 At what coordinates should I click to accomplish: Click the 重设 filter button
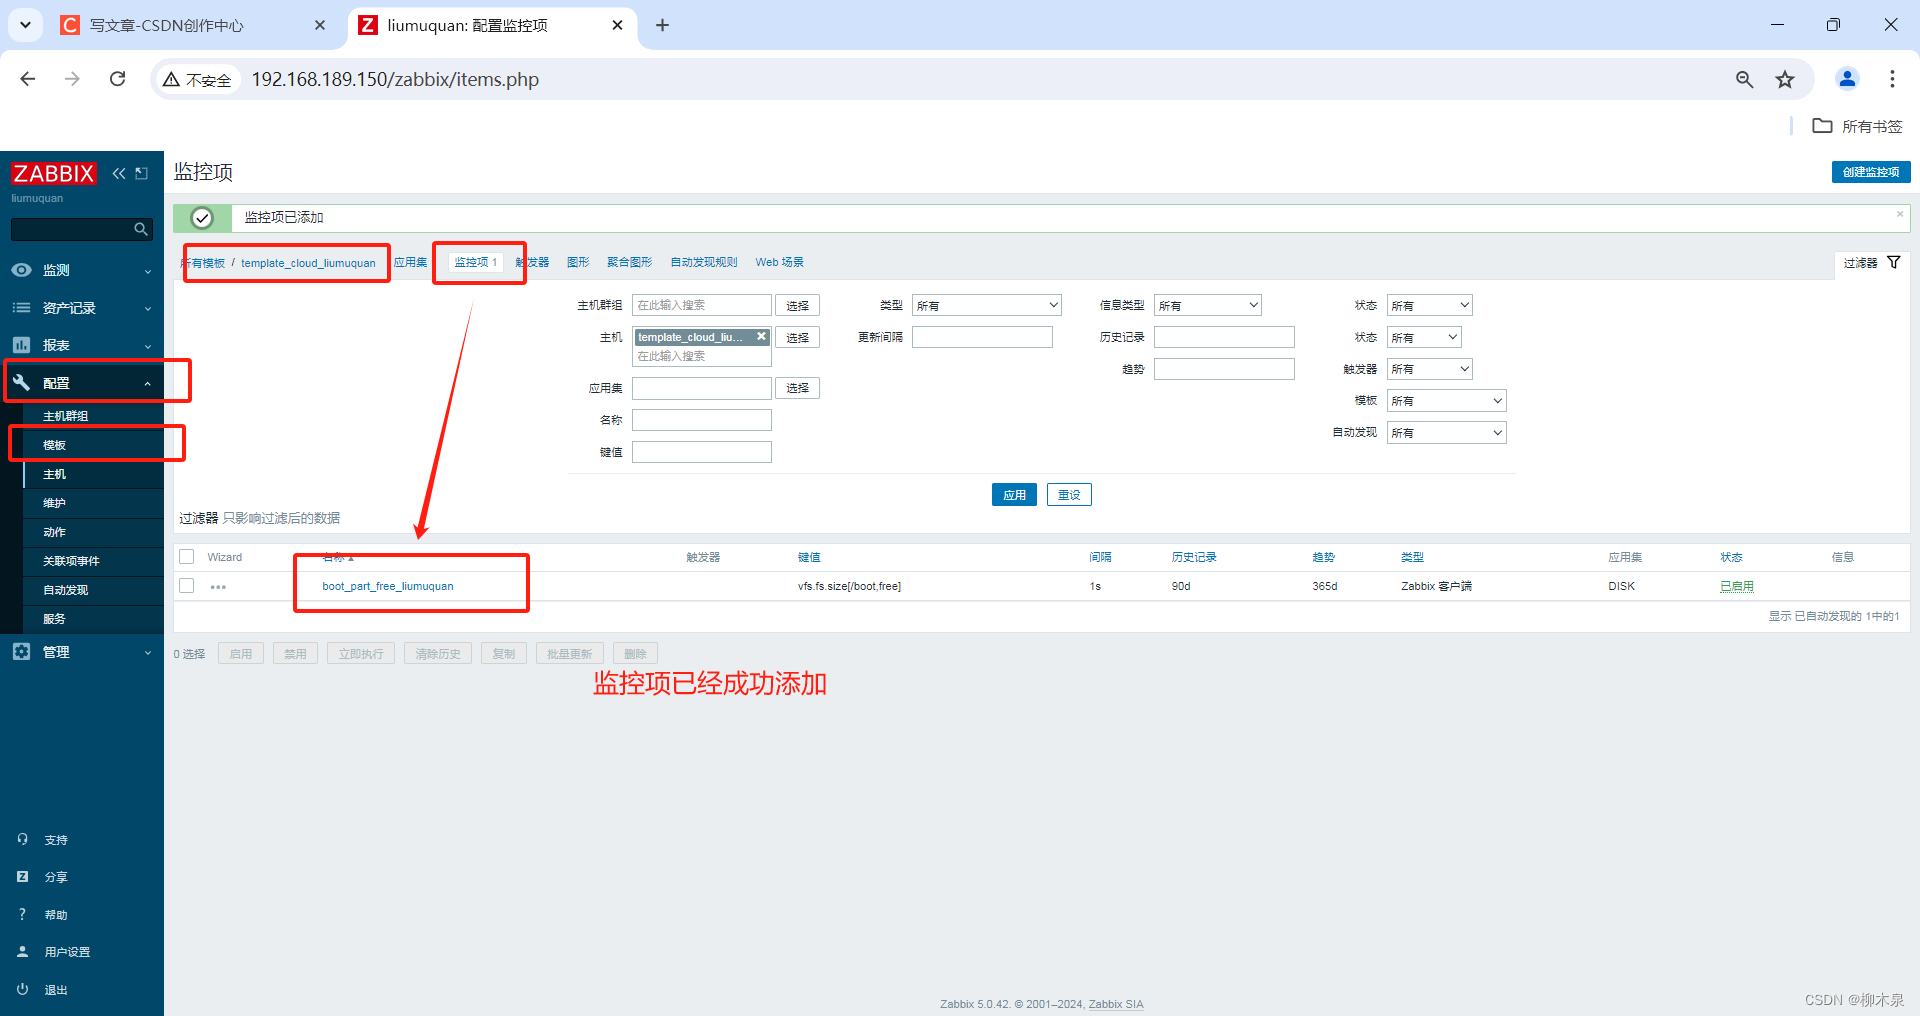click(1069, 495)
